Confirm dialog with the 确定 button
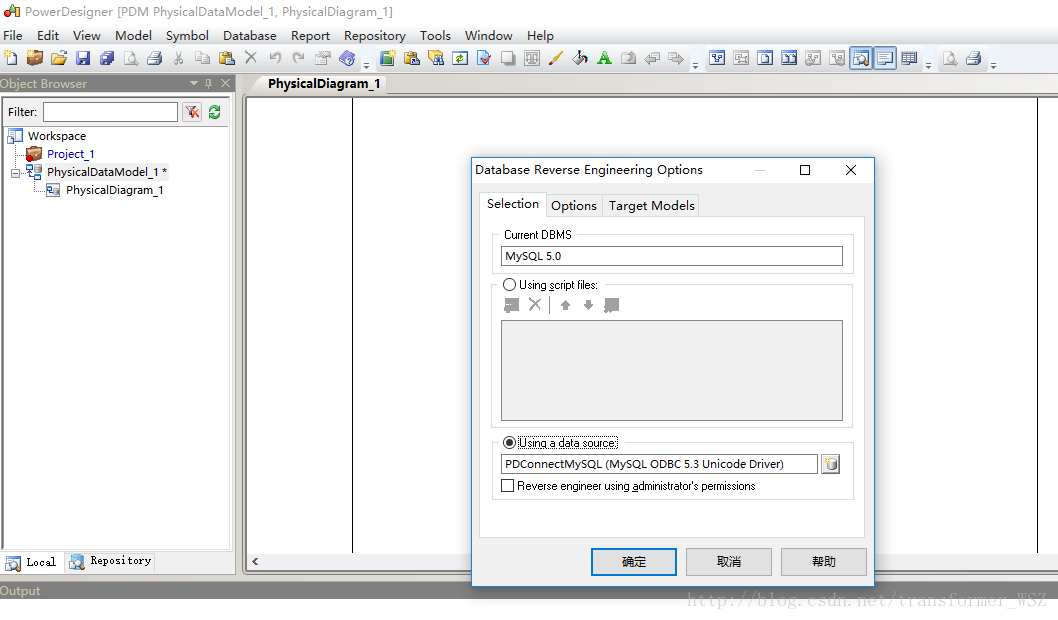The width and height of the screenshot is (1058, 620). click(633, 561)
